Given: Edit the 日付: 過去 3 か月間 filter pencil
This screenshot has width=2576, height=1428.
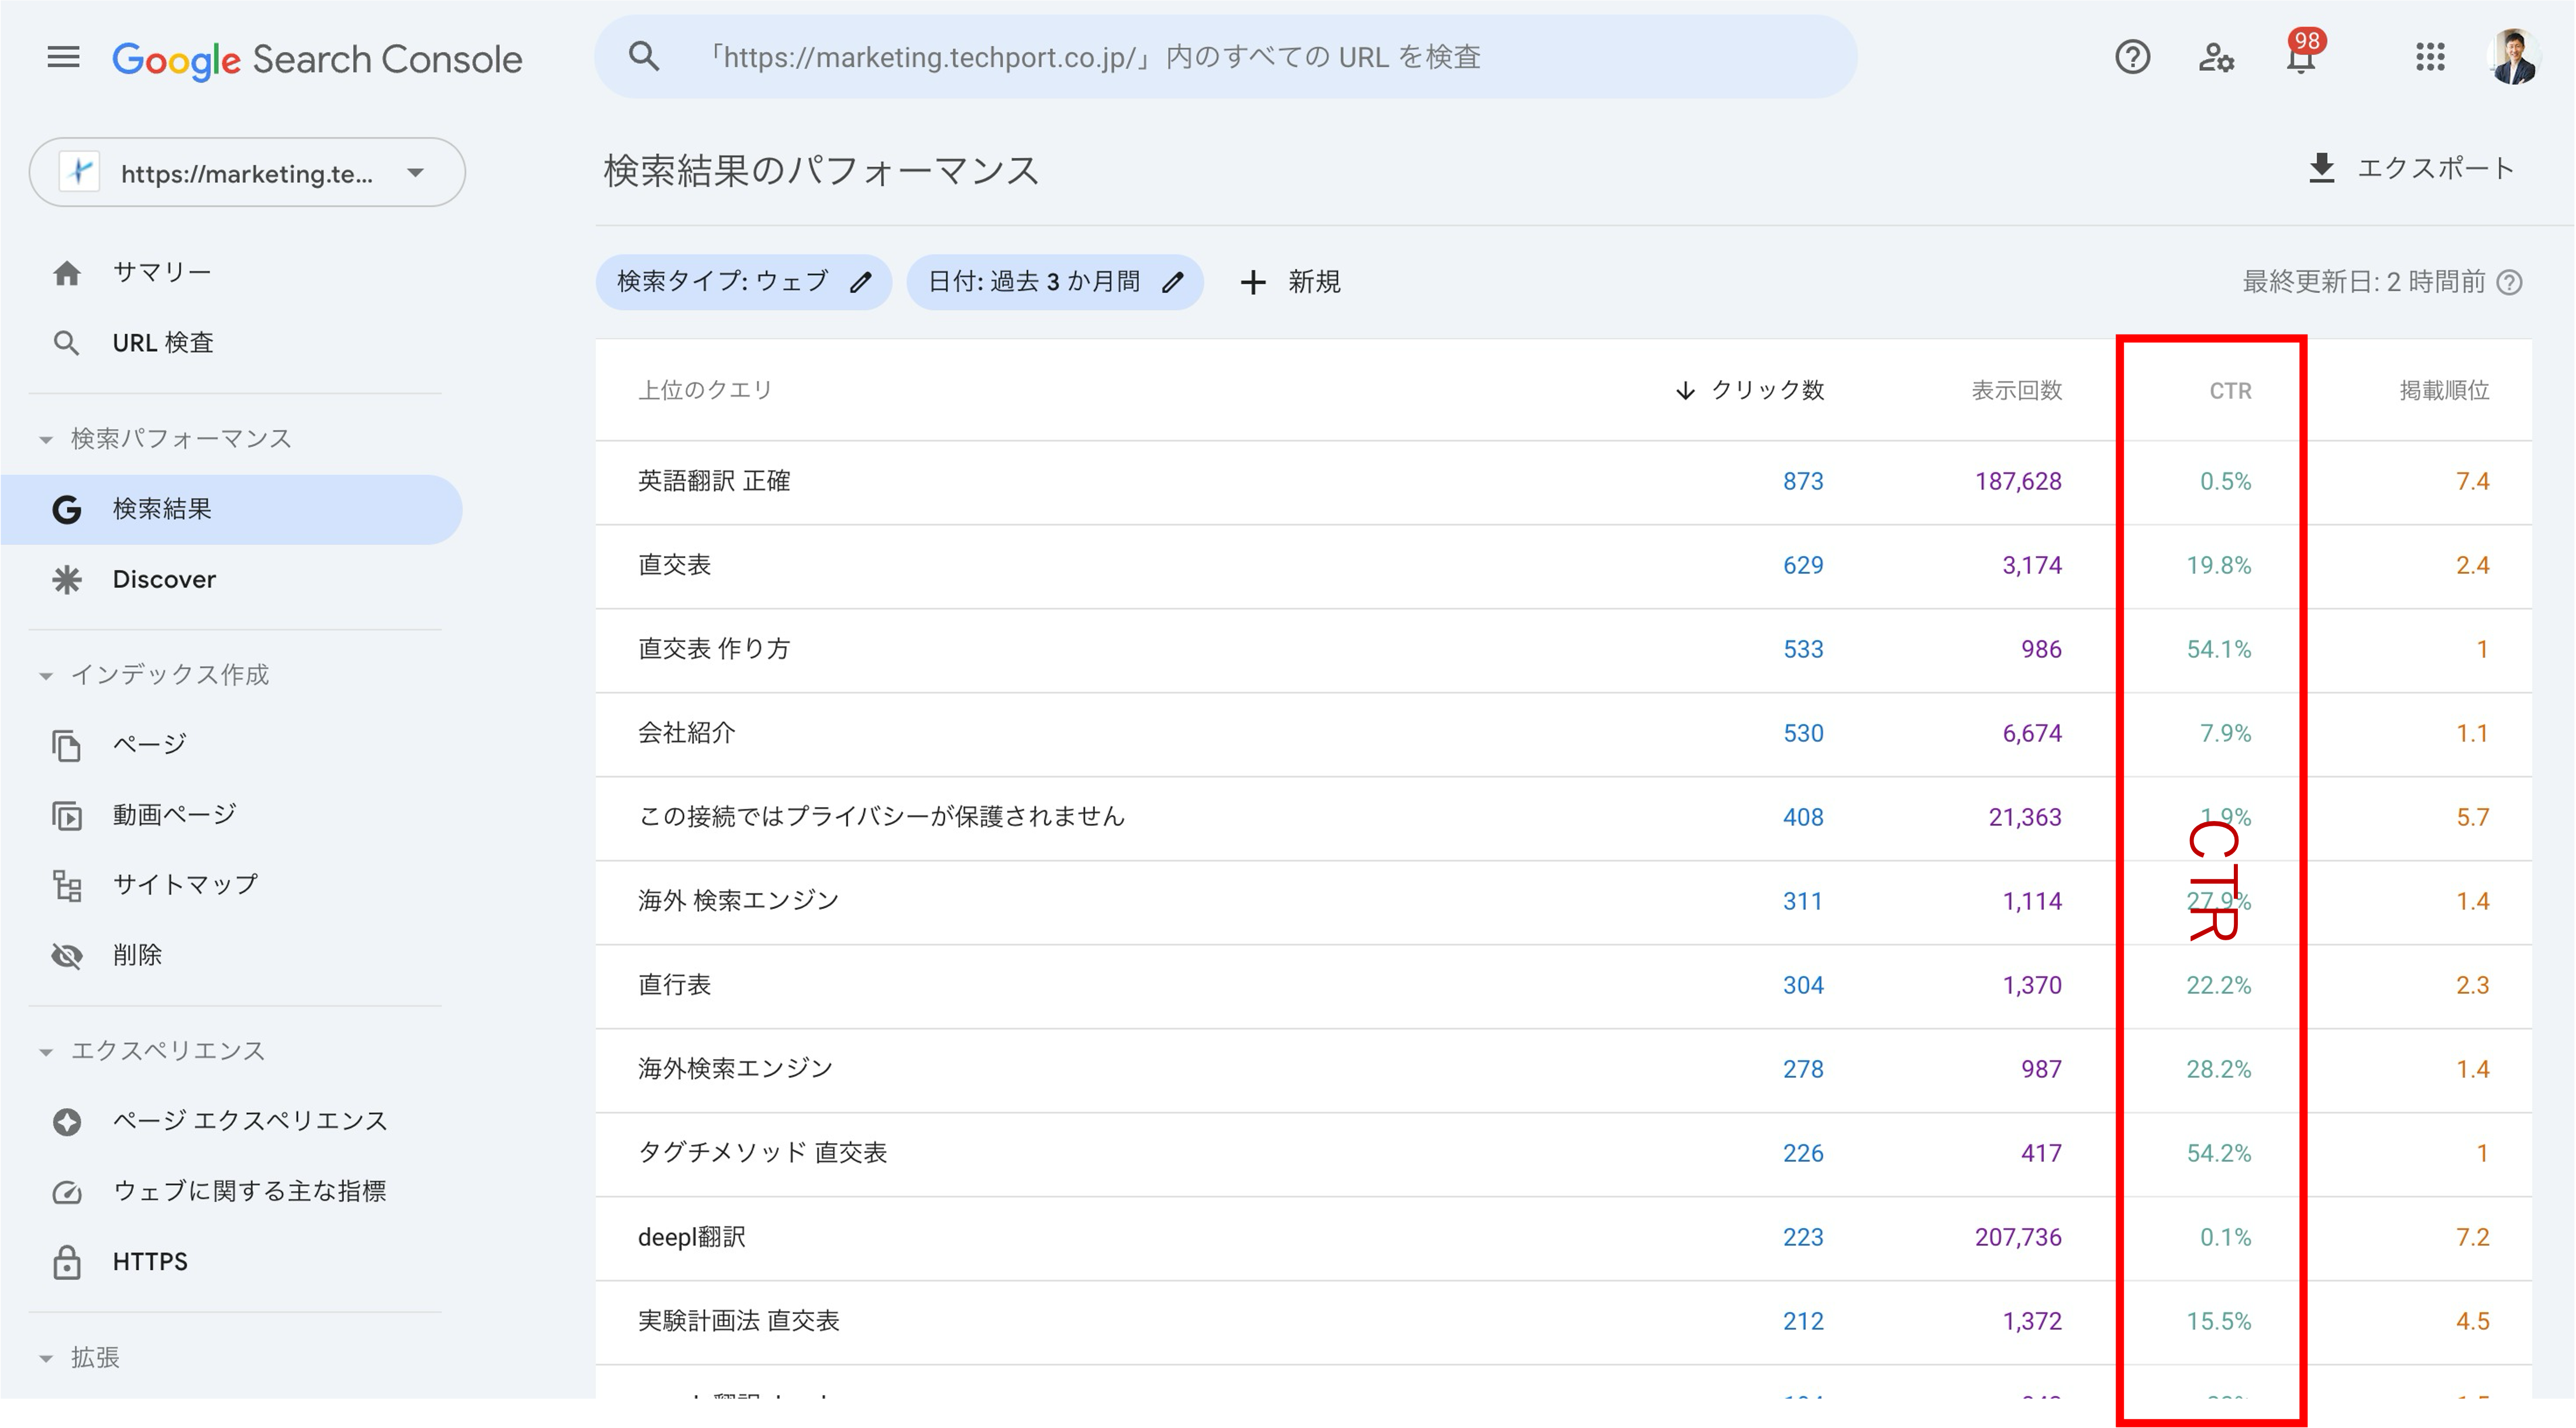Looking at the screenshot, I should pyautogui.click(x=1173, y=283).
